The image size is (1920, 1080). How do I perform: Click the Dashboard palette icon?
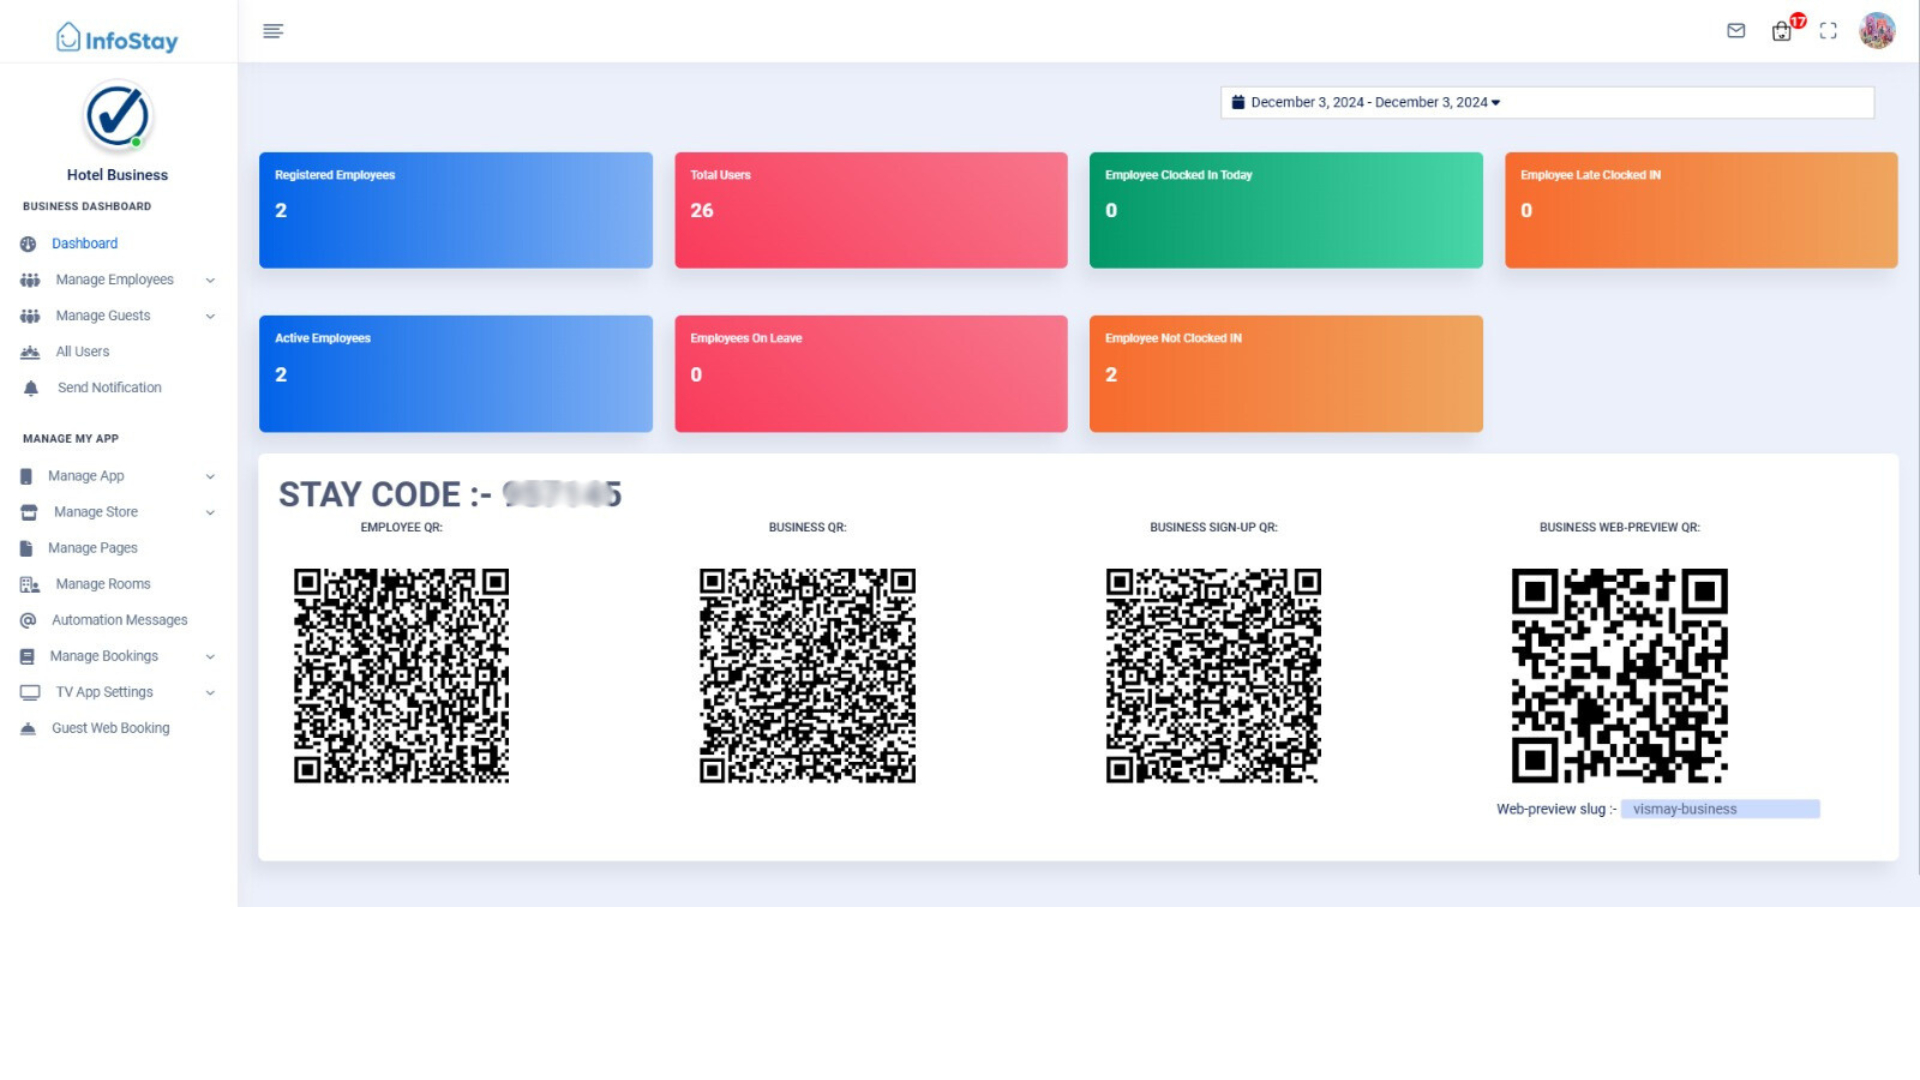click(x=28, y=244)
